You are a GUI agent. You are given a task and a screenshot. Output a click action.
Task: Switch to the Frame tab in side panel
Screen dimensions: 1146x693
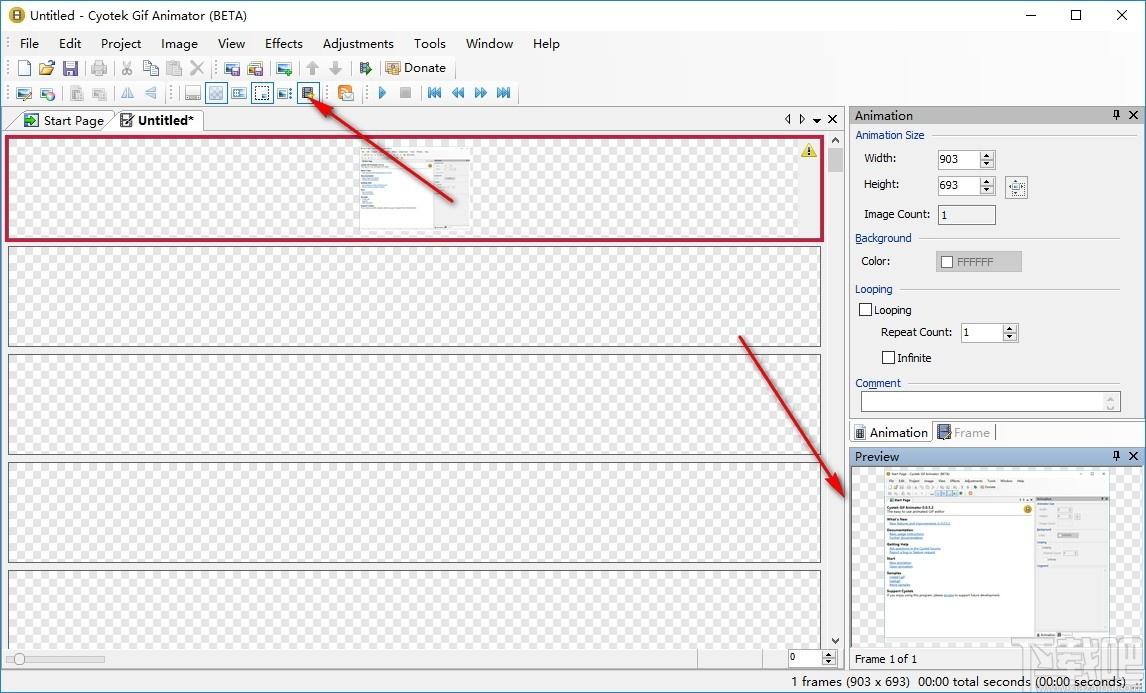(x=964, y=433)
